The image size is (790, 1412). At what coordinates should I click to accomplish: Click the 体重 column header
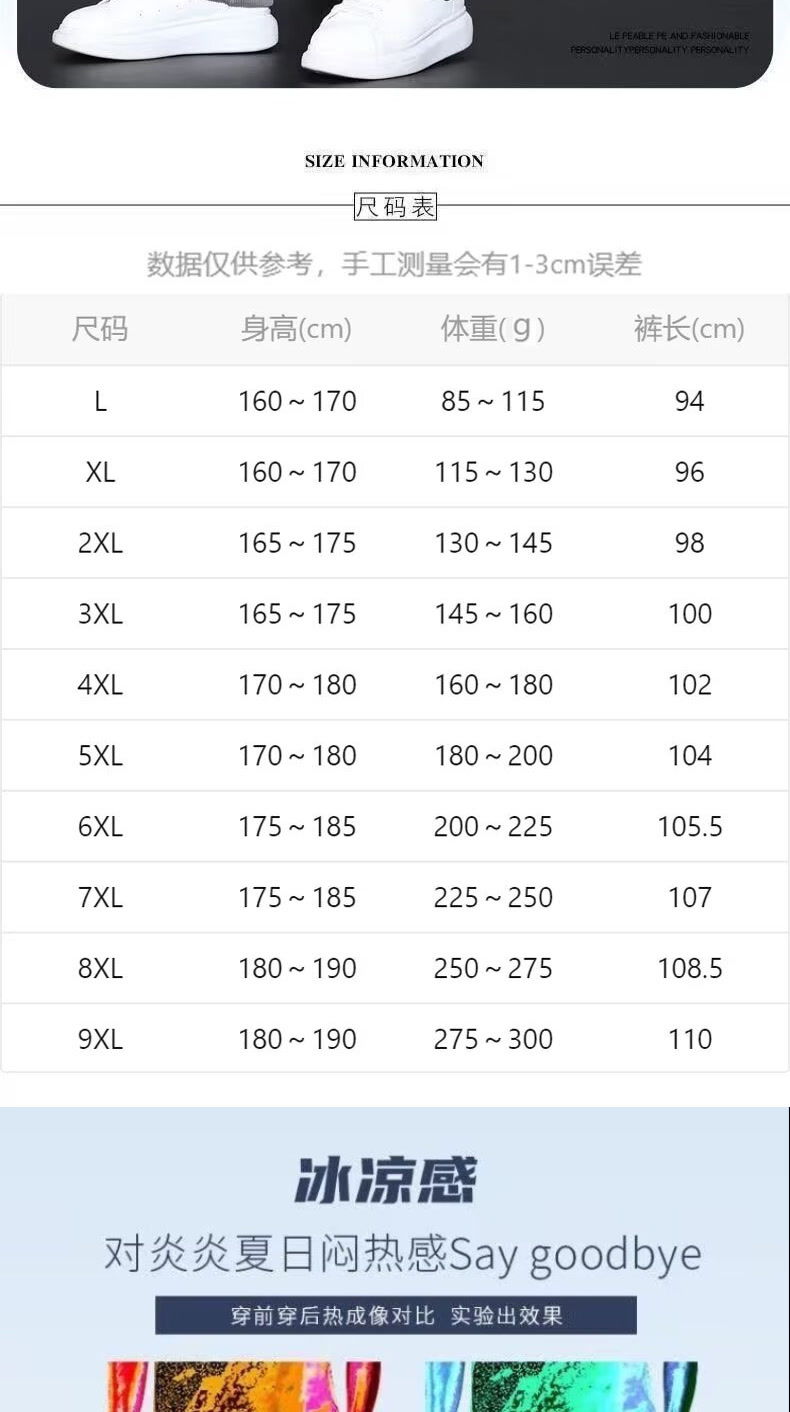(493, 329)
